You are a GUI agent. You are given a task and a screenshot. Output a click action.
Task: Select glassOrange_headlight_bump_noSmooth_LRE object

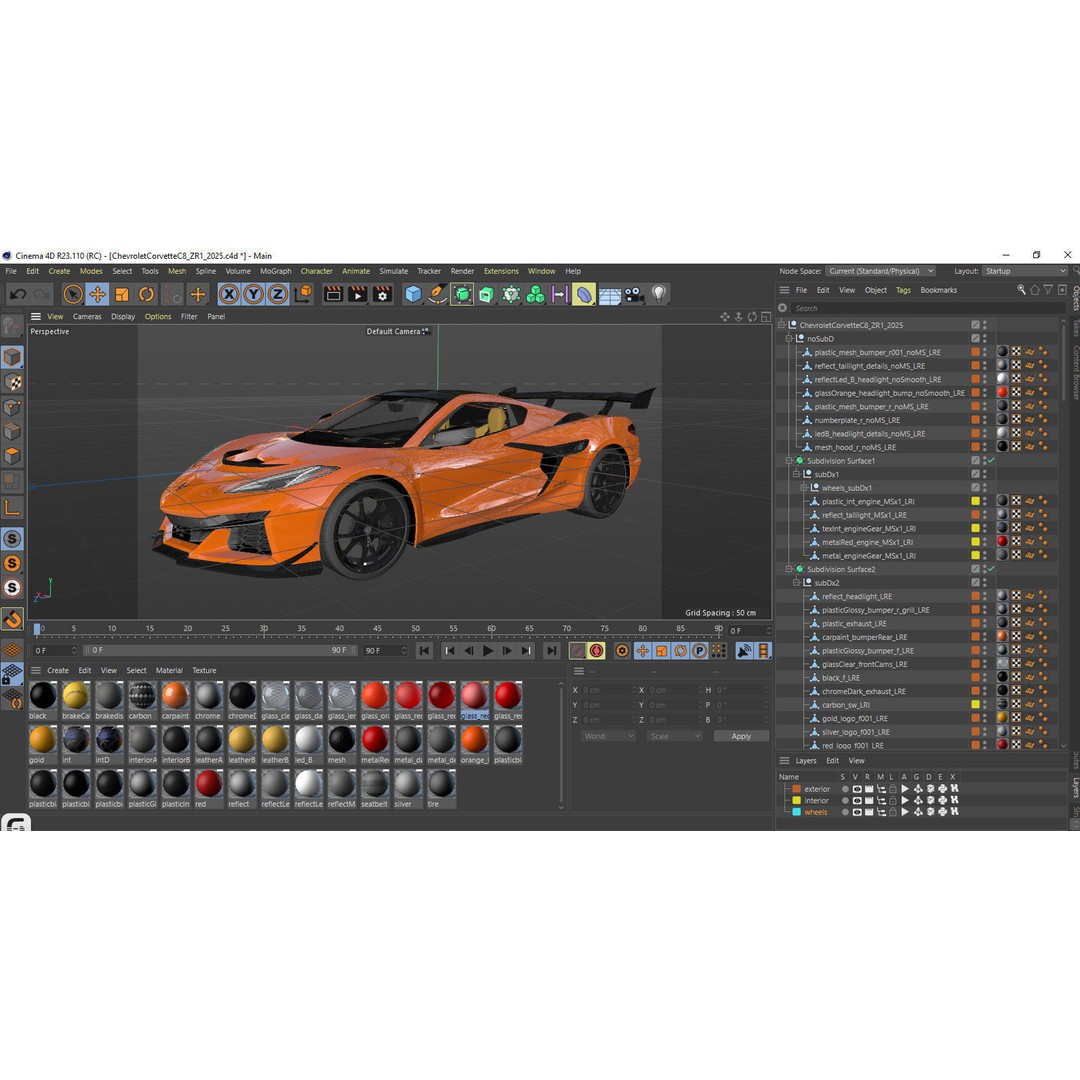889,393
